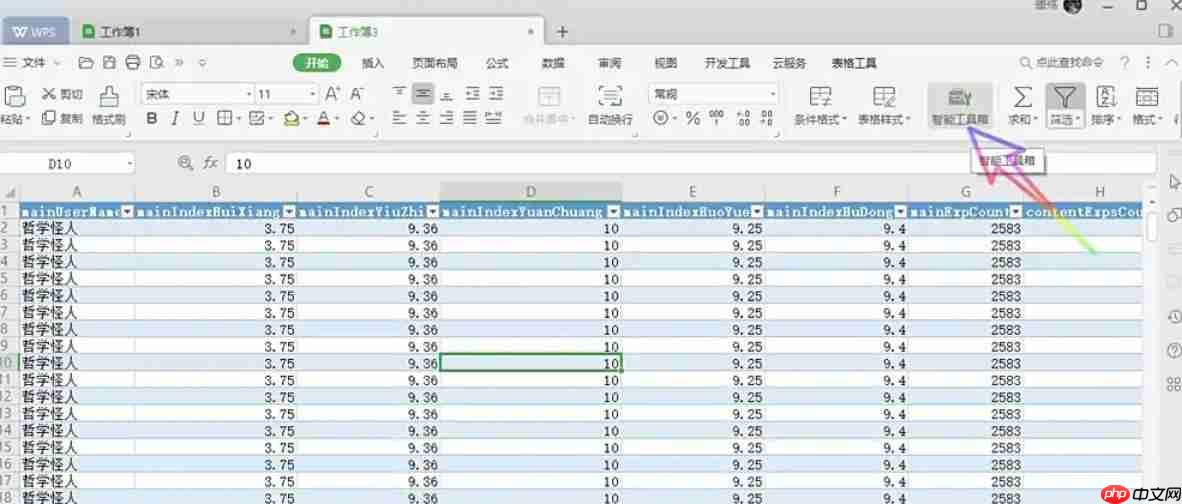The width and height of the screenshot is (1182, 504).
Task: Click the command search box 点此查找命令
Action: 1061,63
